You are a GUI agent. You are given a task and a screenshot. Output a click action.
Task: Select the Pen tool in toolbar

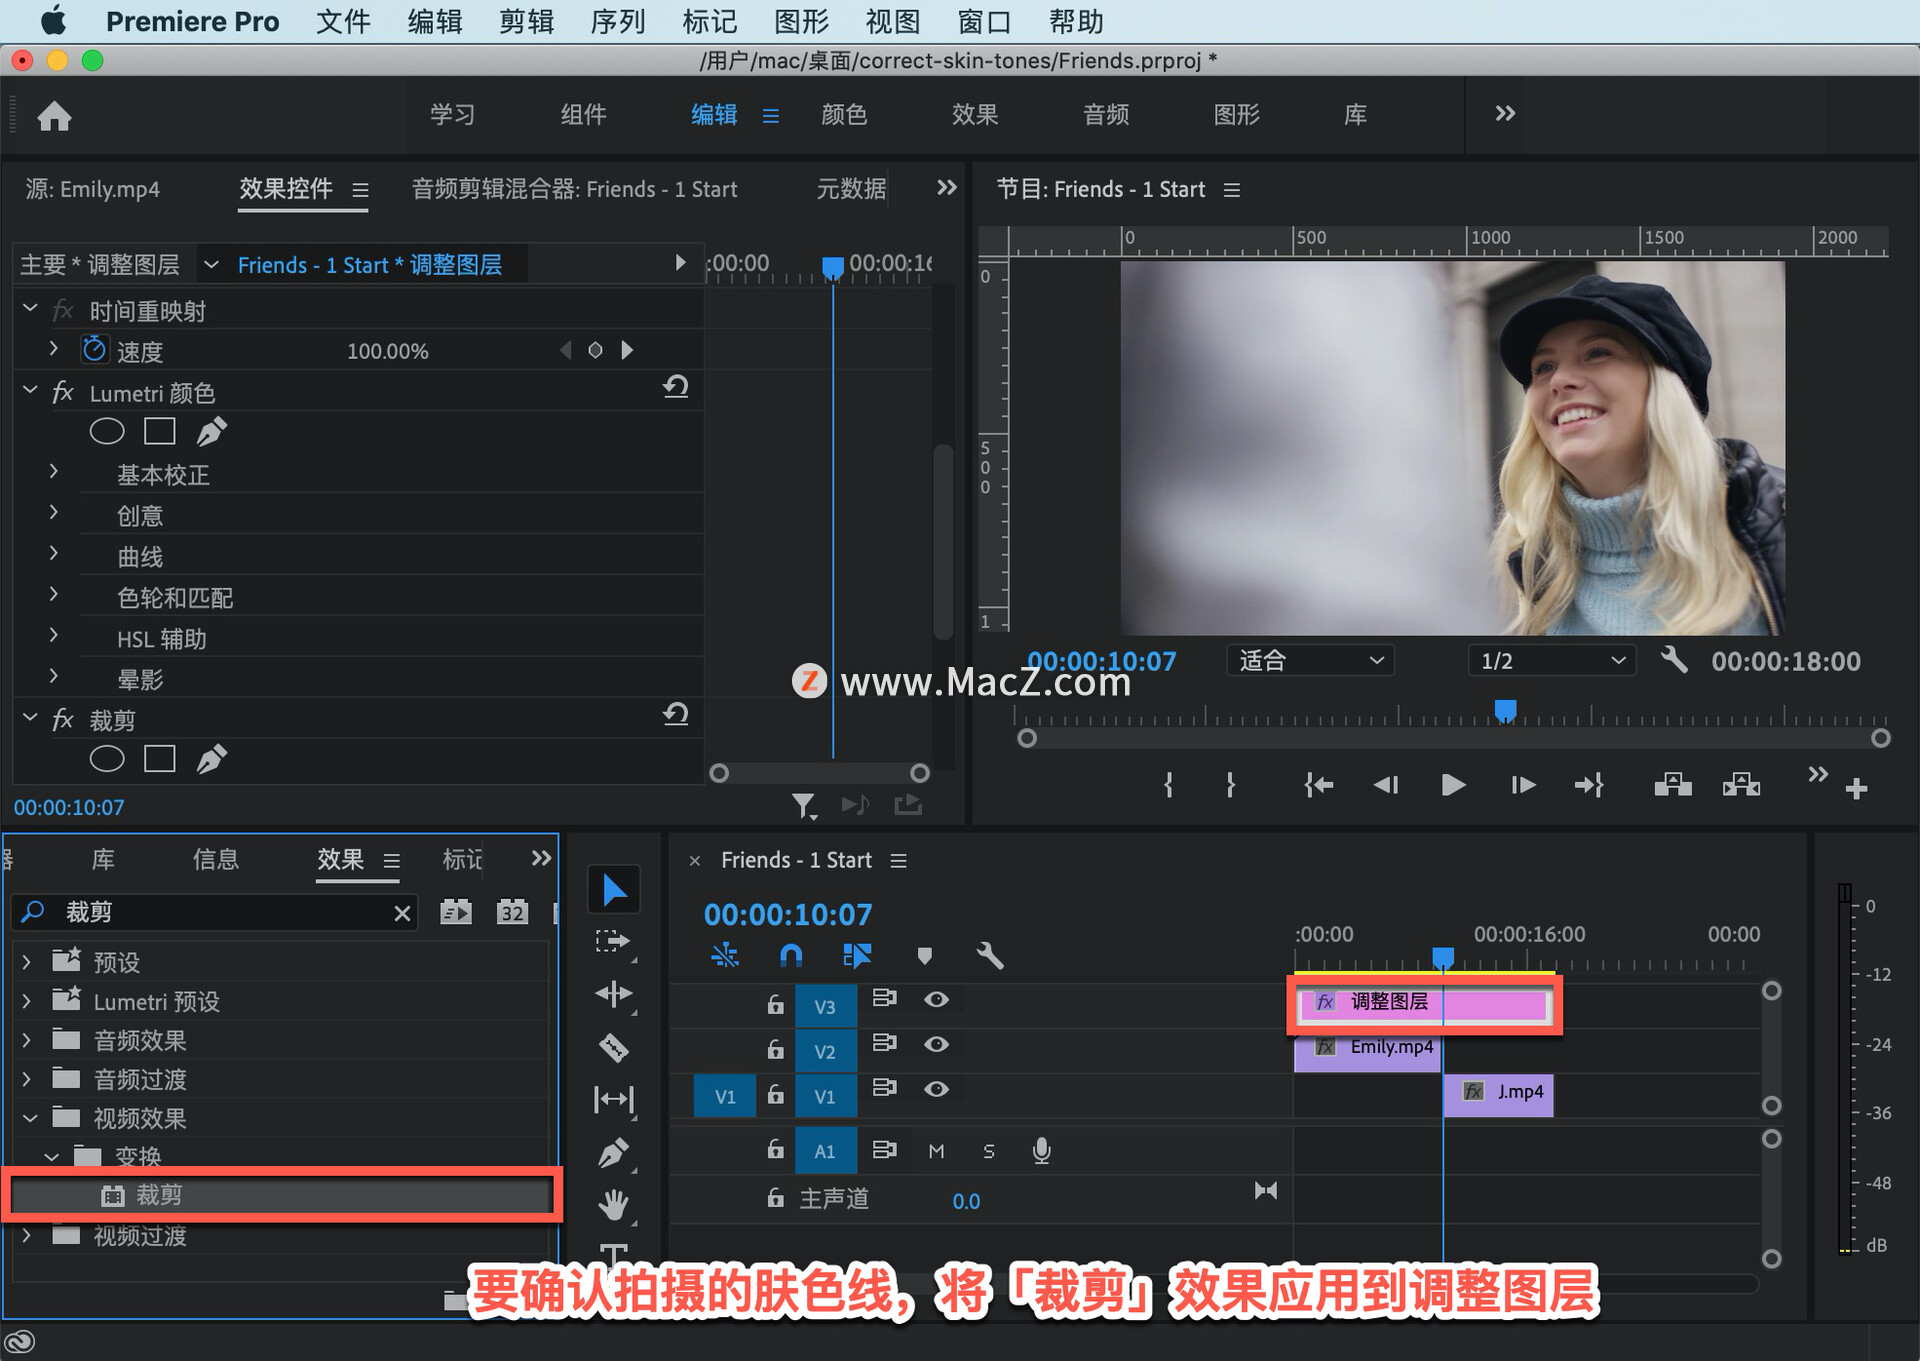pos(613,1152)
